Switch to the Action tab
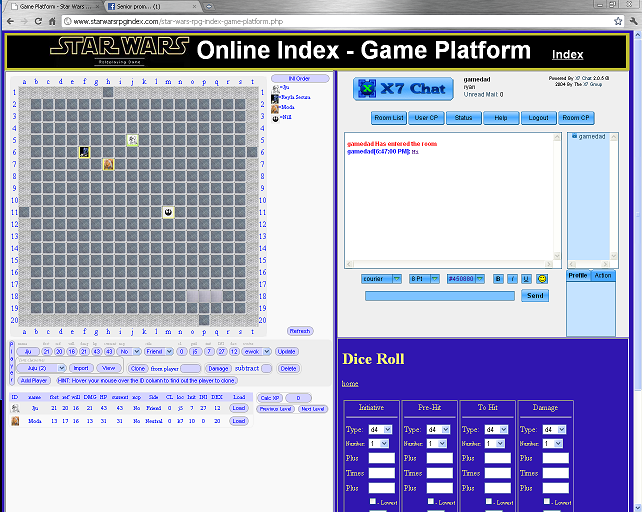Screen dimensions: 642x512 coord(603,276)
